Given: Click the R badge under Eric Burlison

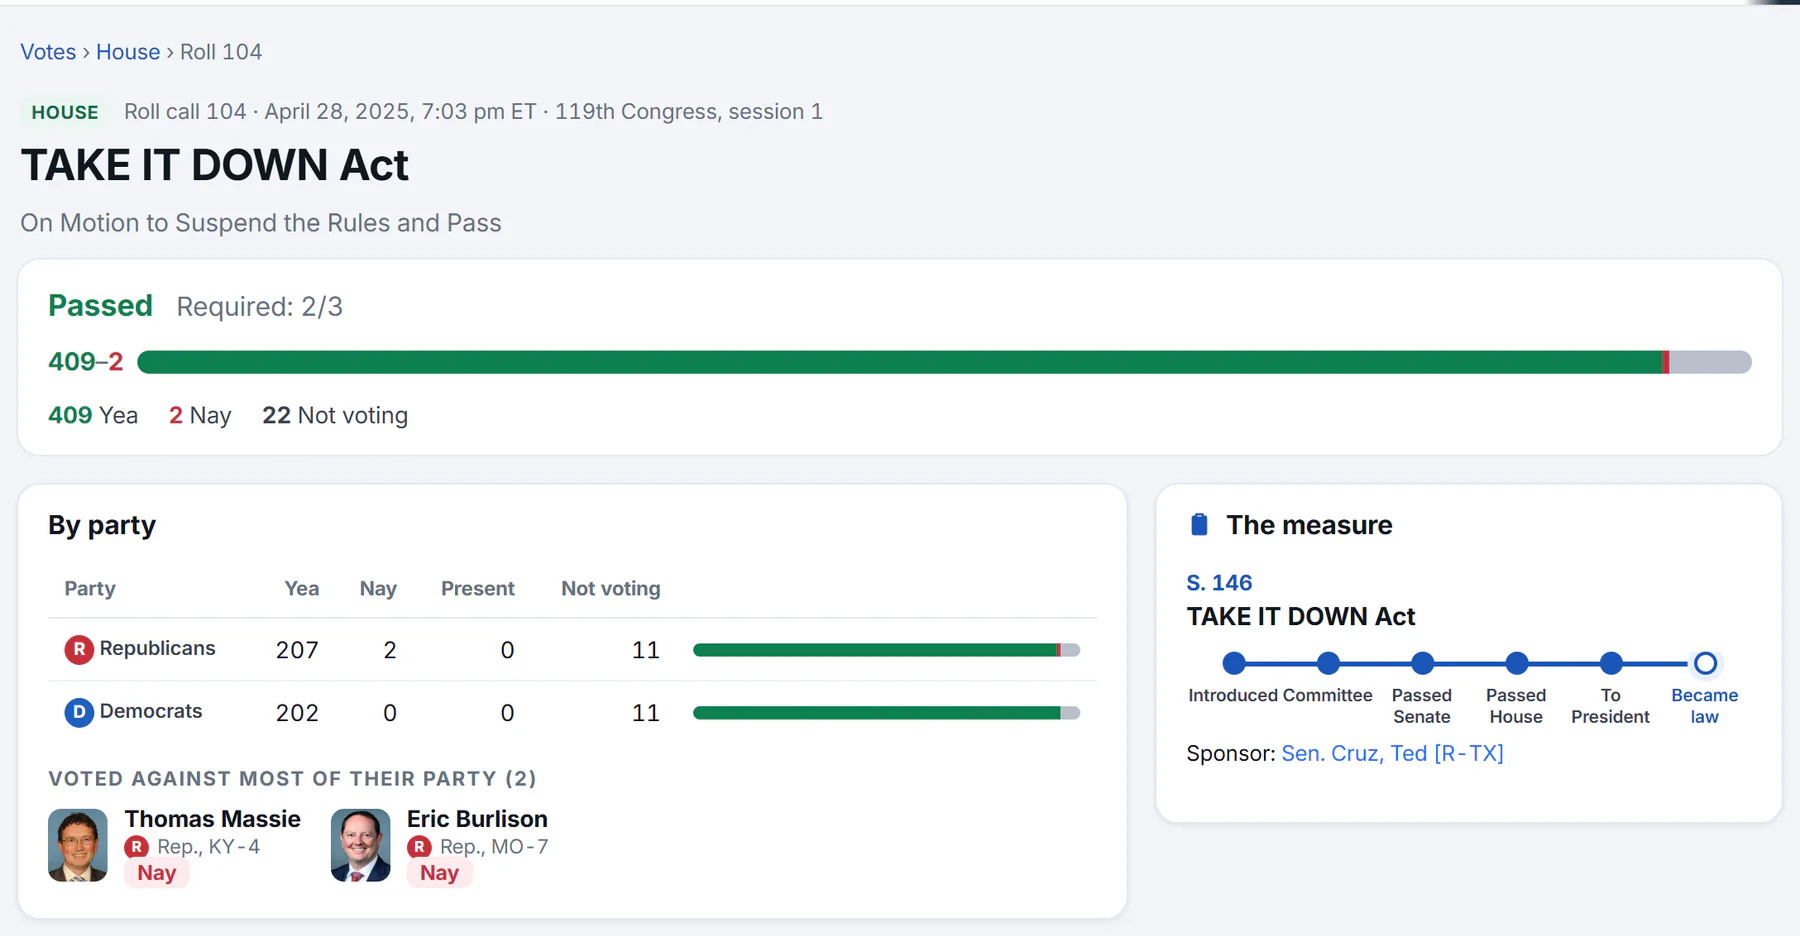Looking at the screenshot, I should pos(419,847).
